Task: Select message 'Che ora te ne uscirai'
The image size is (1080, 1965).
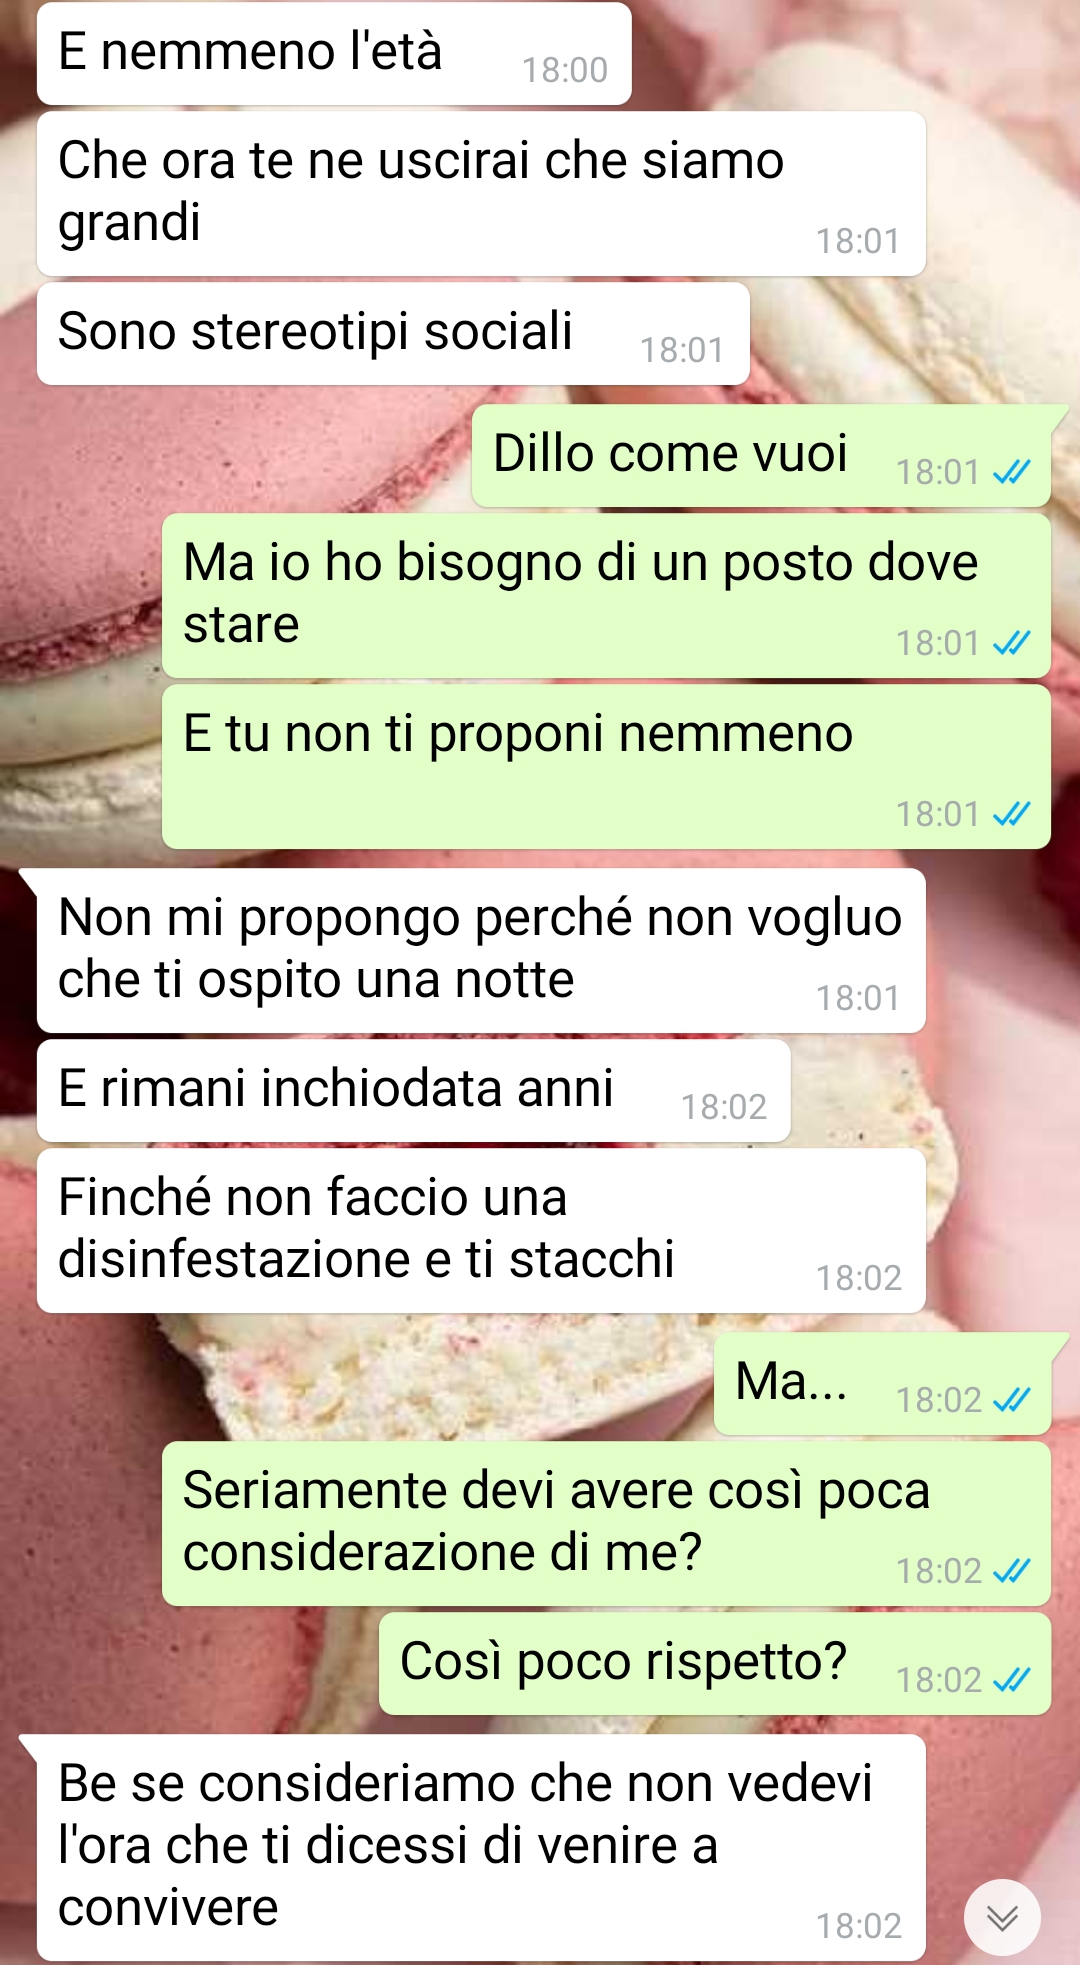Action: [481, 193]
